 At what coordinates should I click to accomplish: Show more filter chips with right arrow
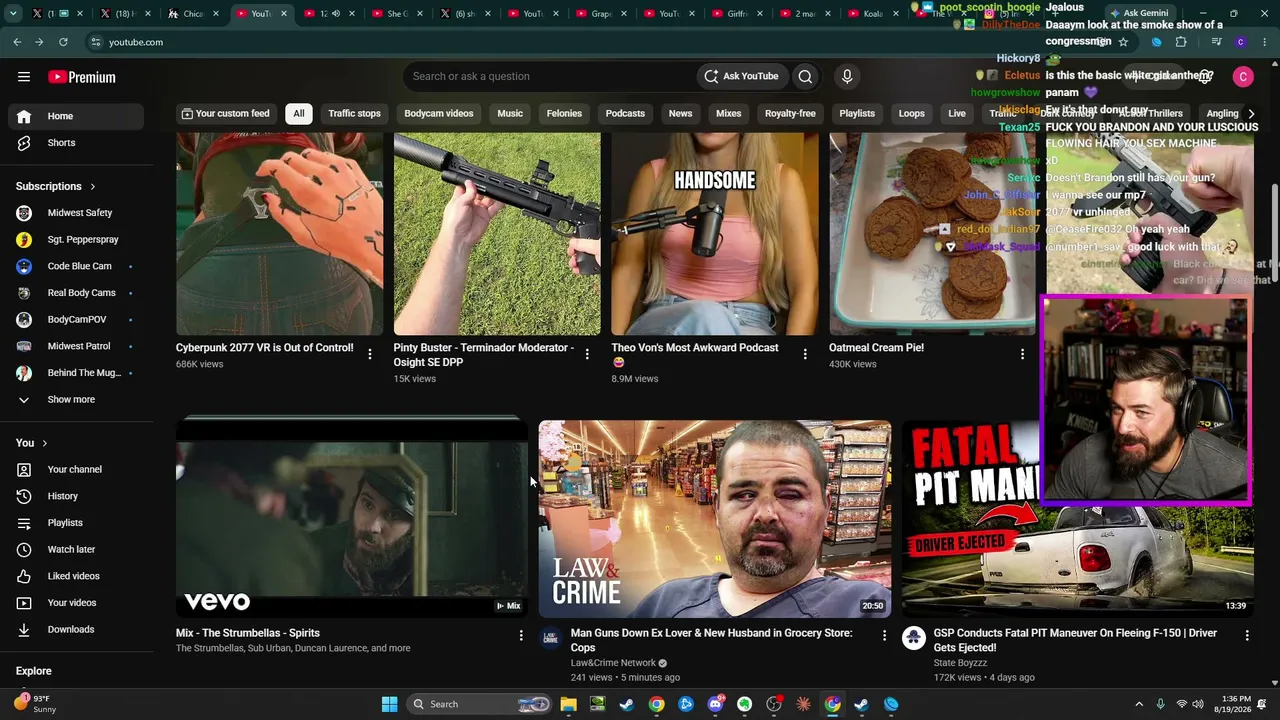[1251, 113]
